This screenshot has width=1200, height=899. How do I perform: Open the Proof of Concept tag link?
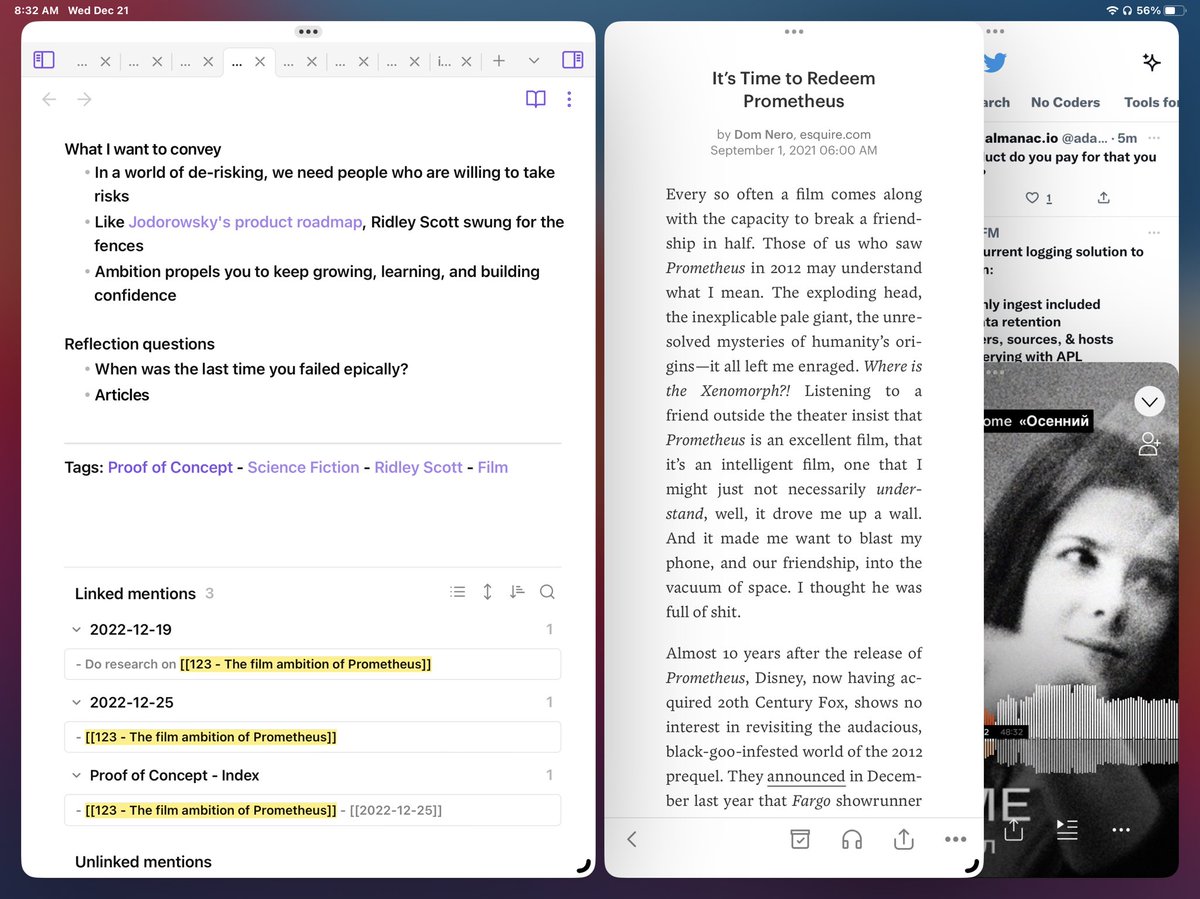(170, 467)
